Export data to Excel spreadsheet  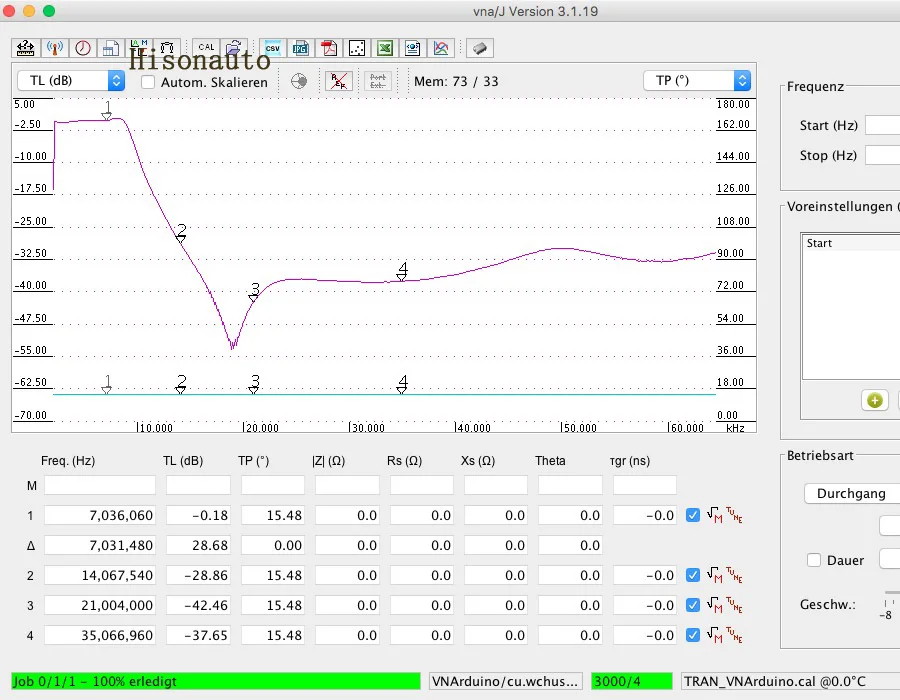click(x=385, y=48)
